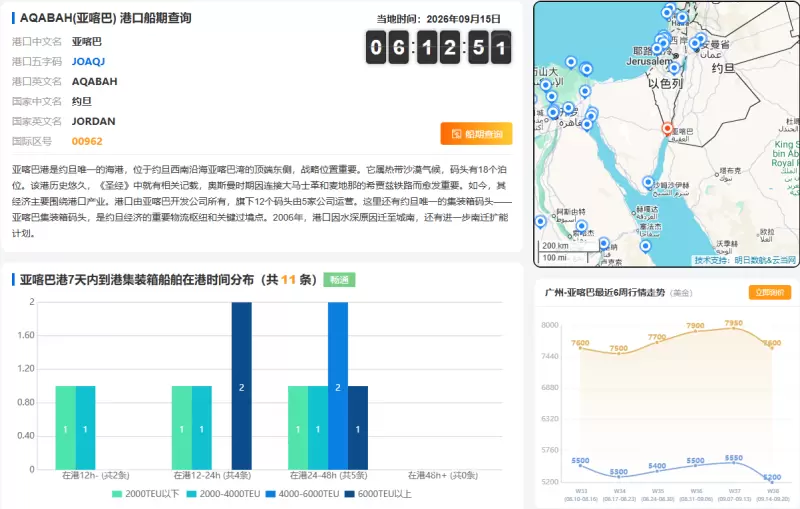Select the 5300 data point at W34
Image resolution: width=800 pixels, height=509 pixels.
point(619,476)
